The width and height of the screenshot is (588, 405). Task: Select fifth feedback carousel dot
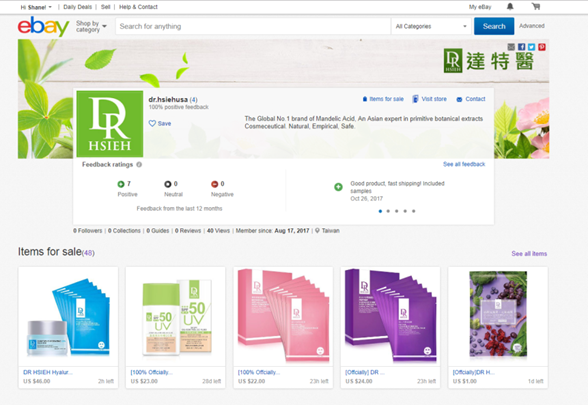pos(414,211)
